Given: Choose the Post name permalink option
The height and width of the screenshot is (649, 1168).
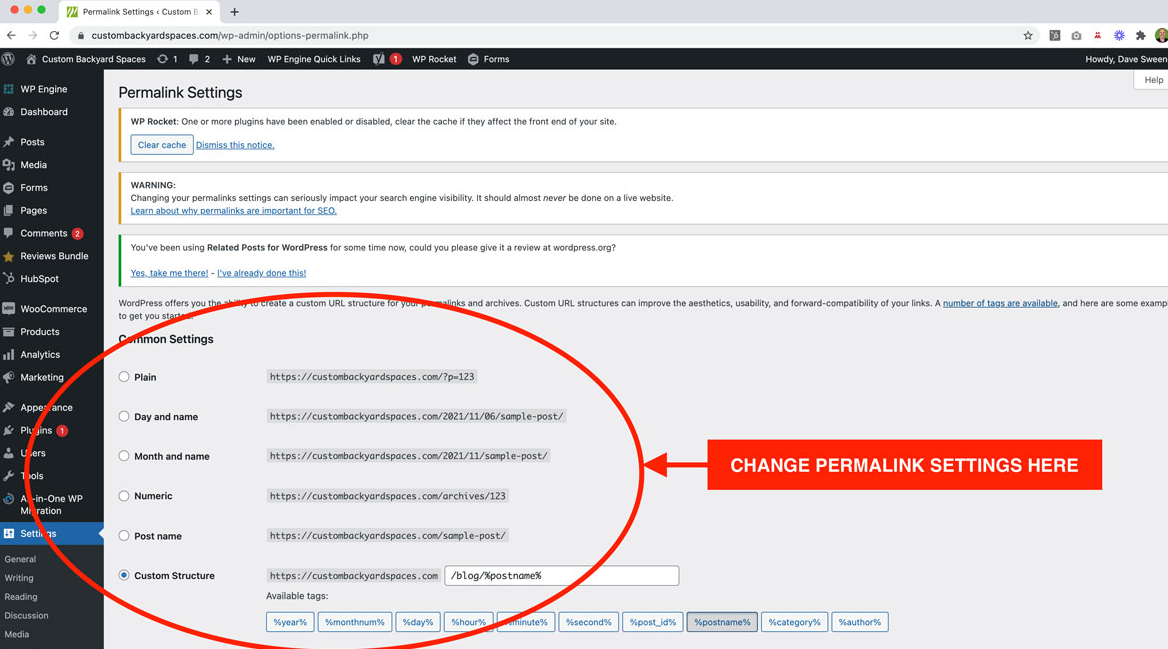Looking at the screenshot, I should tap(124, 536).
